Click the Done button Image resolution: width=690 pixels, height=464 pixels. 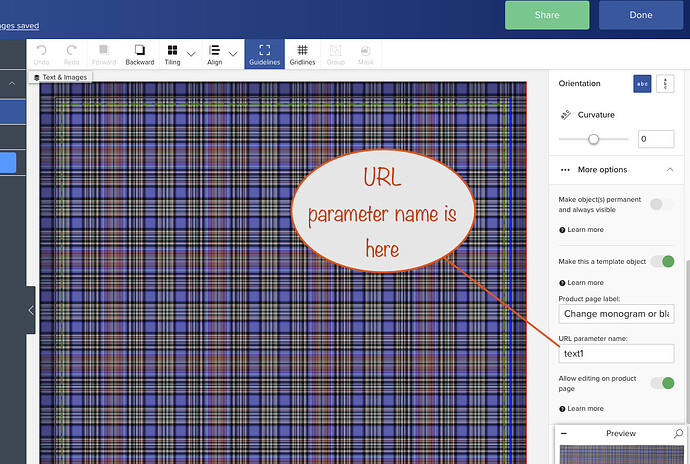click(641, 15)
